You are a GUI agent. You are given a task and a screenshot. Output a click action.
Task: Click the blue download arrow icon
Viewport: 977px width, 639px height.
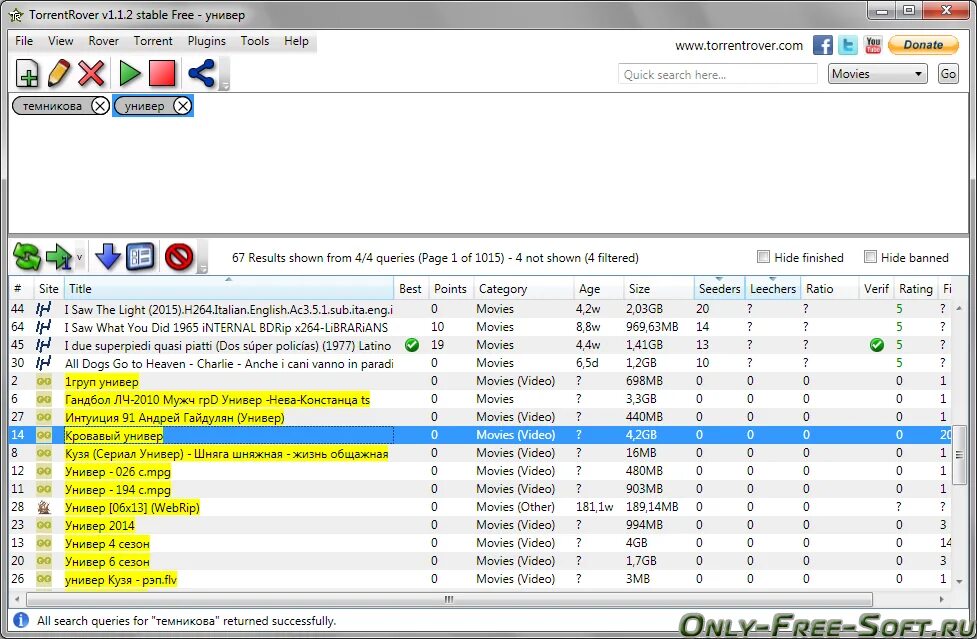108,257
